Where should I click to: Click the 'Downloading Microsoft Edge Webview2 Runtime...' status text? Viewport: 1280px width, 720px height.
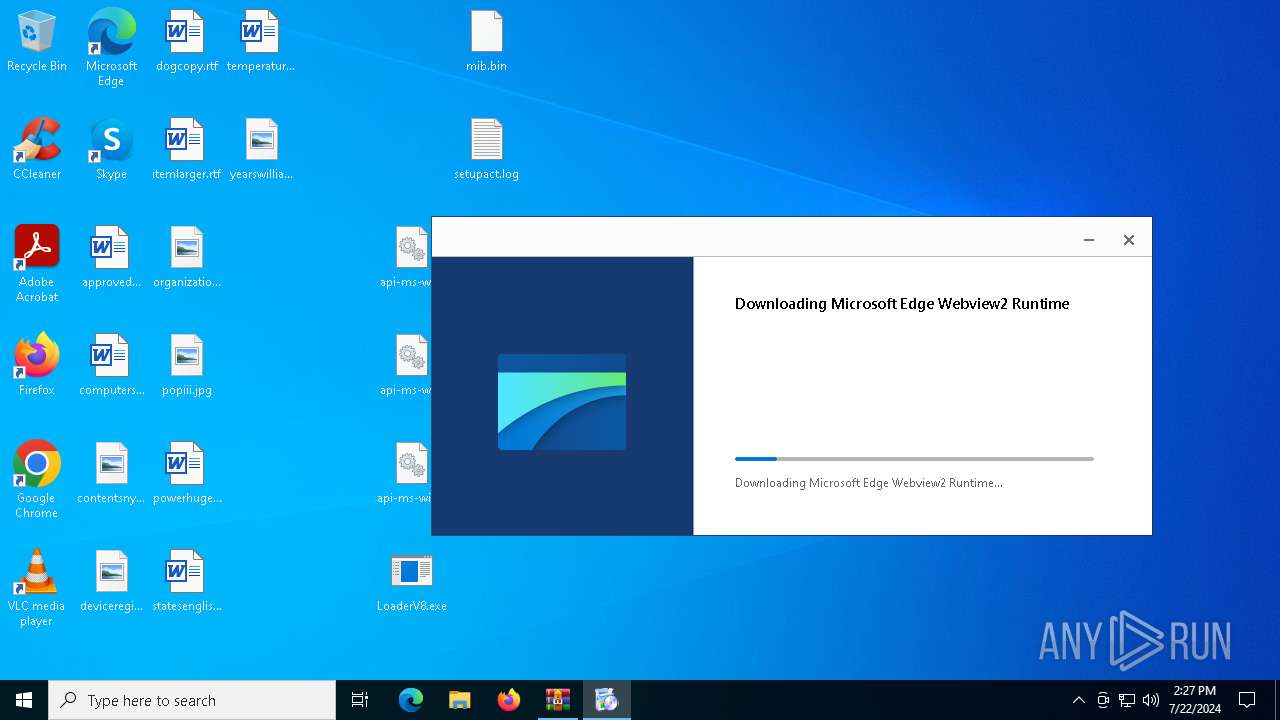[869, 483]
